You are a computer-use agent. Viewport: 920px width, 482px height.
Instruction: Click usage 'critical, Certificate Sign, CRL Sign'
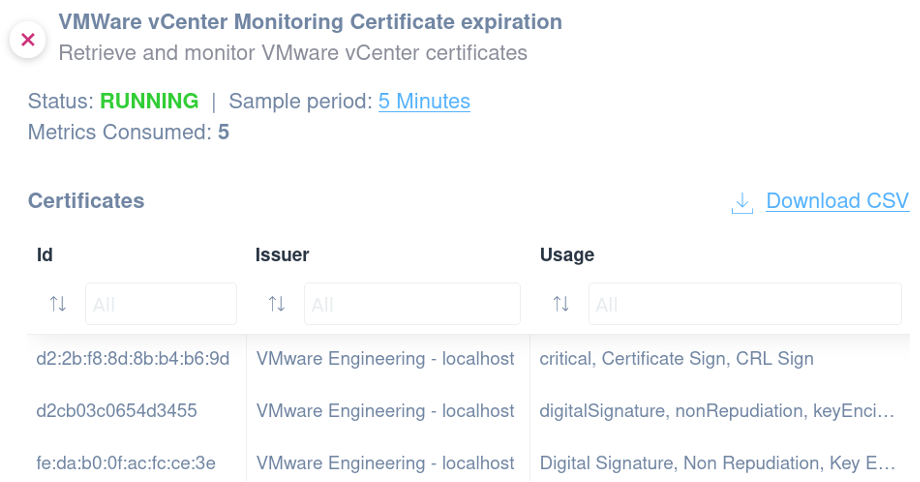[677, 359]
